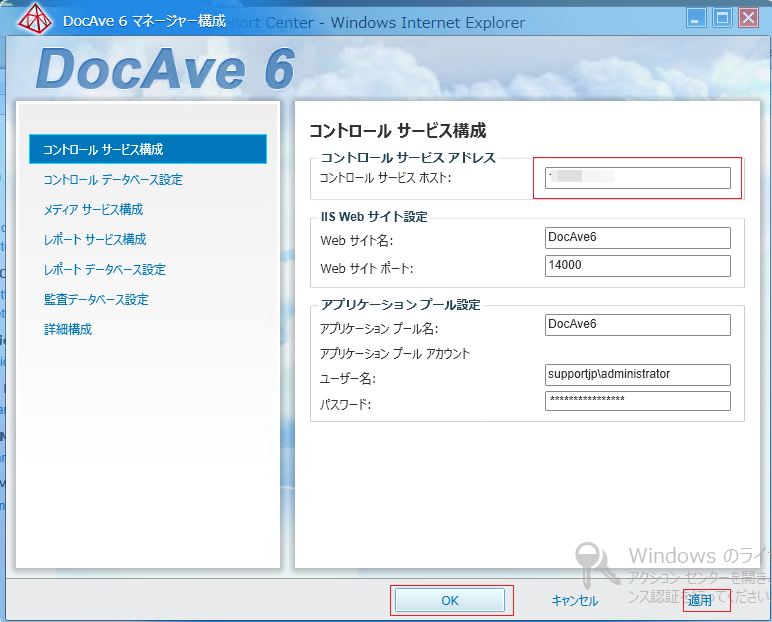Viewport: 772px width, 622px height.
Task: Click the DocAve pyramid icon in title bar
Action: point(34,19)
